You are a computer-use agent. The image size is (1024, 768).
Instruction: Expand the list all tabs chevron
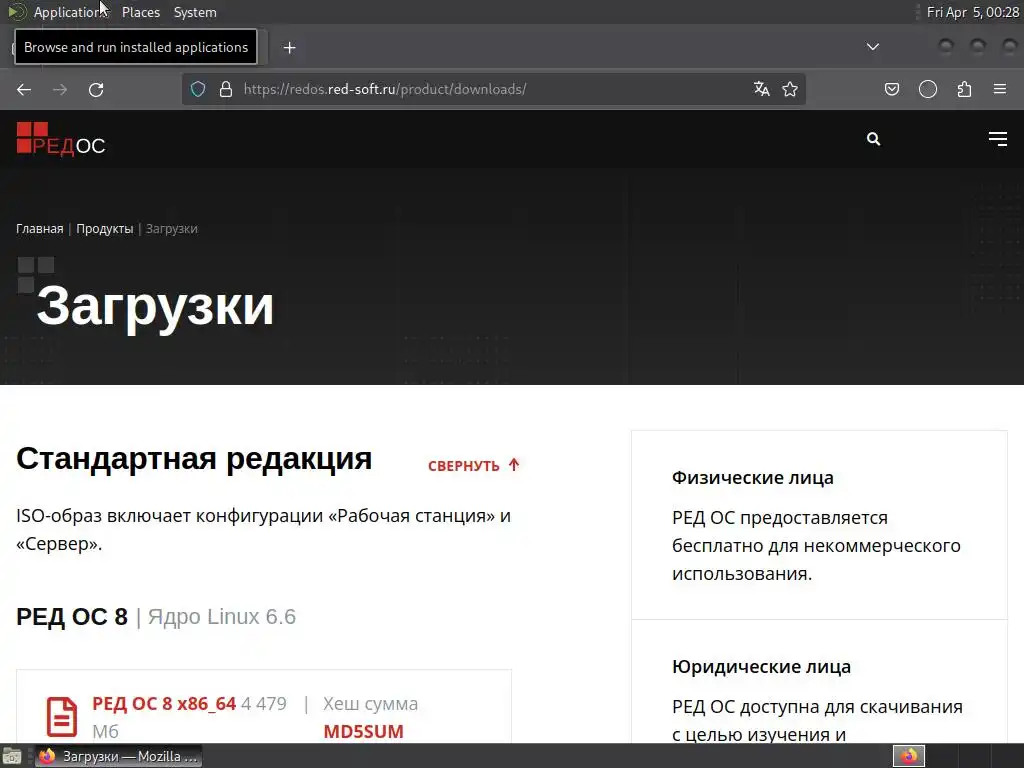coord(872,47)
